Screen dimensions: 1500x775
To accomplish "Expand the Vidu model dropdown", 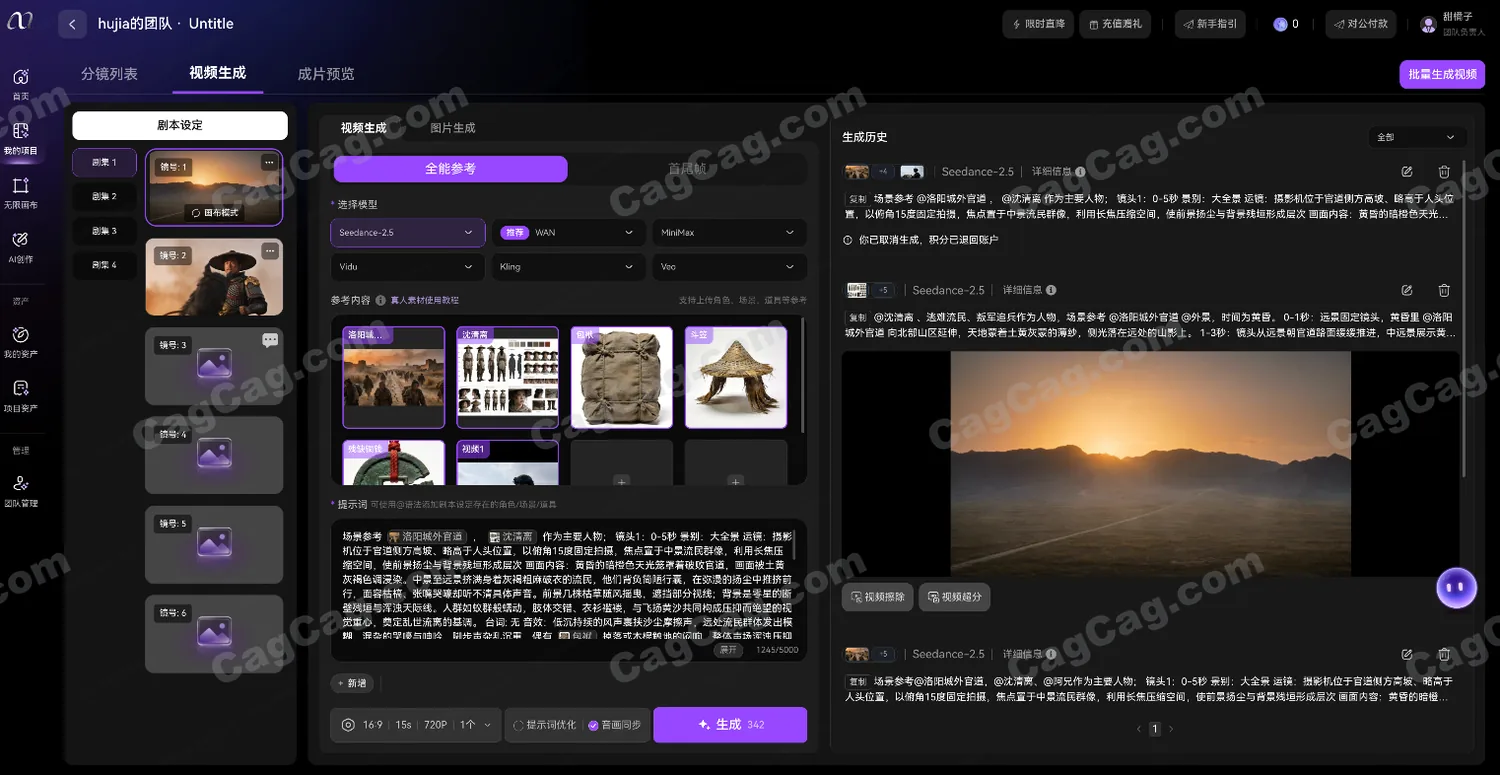I will (x=408, y=268).
